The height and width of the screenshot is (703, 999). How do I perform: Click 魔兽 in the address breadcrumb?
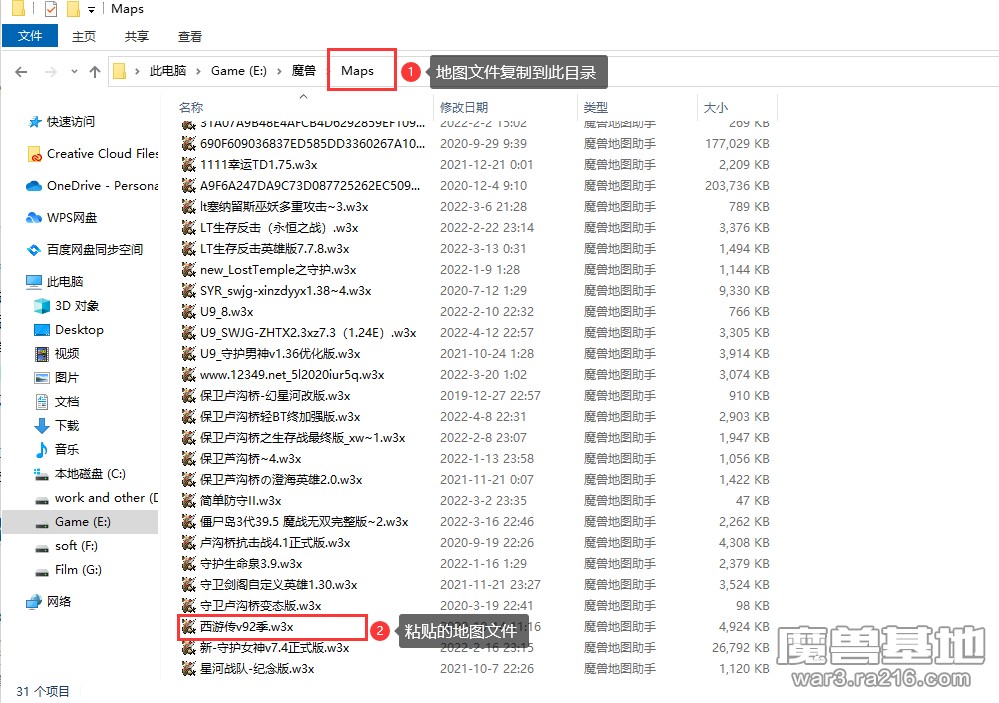pyautogui.click(x=303, y=71)
